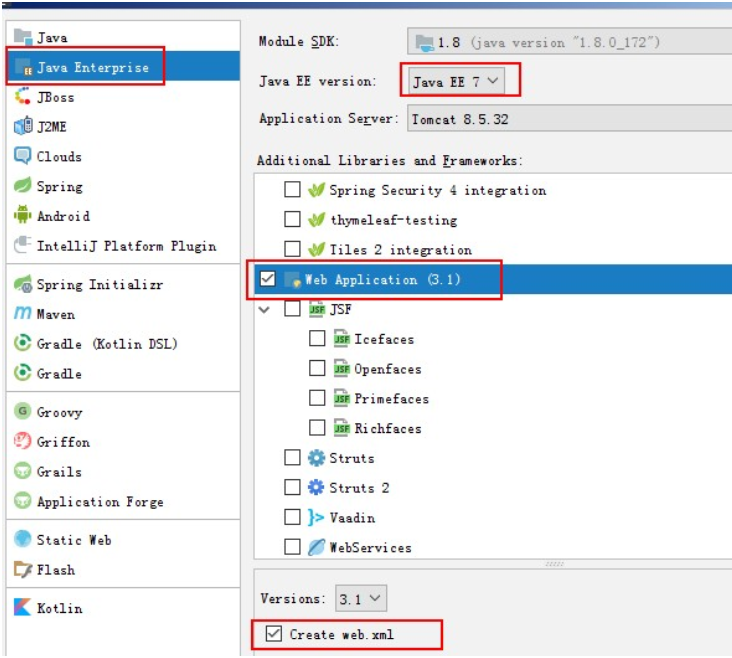Click the Kotlin logo icon
732x658 pixels.
[23, 608]
